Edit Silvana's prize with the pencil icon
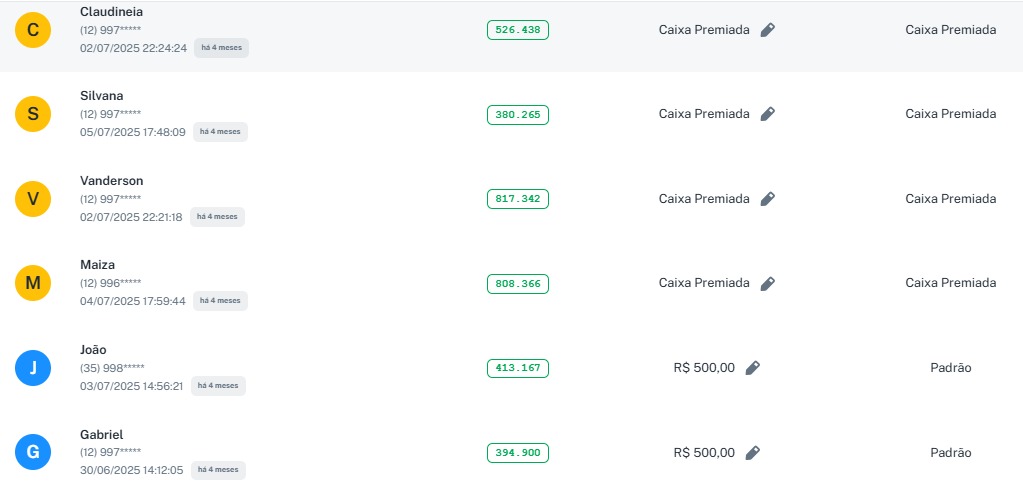The width and height of the screenshot is (1023, 499). coord(767,114)
